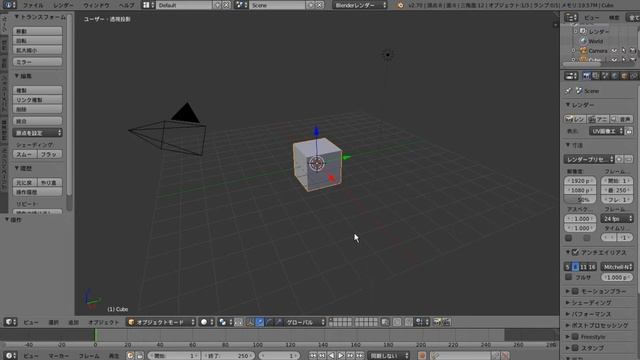The image size is (640, 360).
Task: Open the Blender Render engine dropdown
Action: click(x=360, y=5)
